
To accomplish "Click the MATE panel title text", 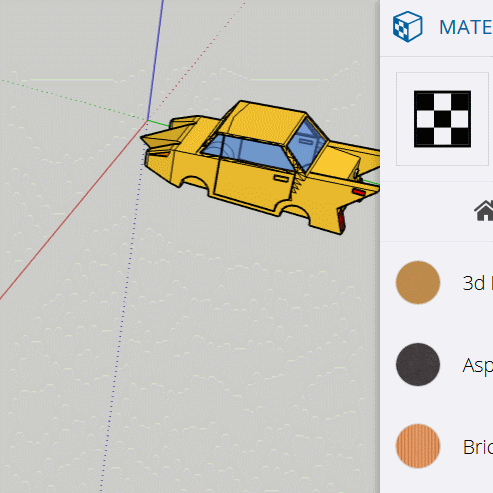I will pyautogui.click(x=466, y=27).
